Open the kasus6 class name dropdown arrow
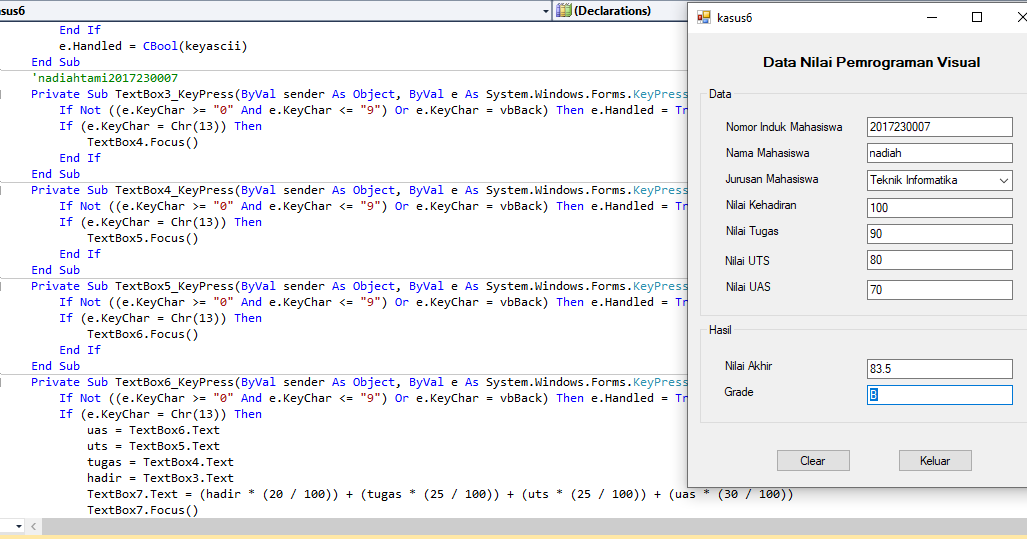The width and height of the screenshot is (1027, 539). (545, 10)
